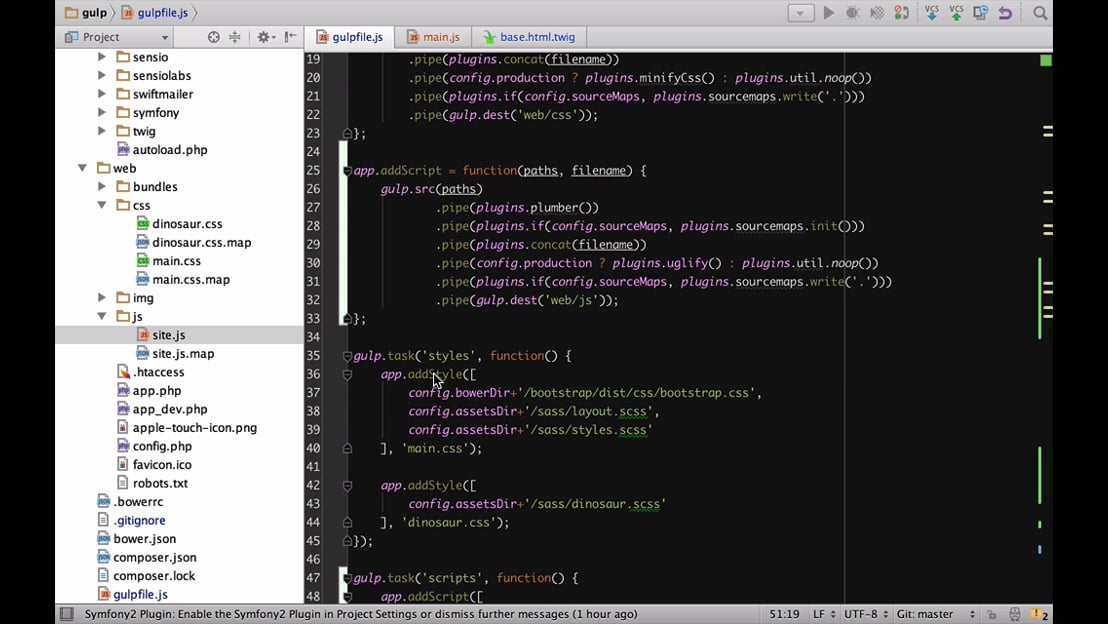Expand the sensiolabs folder
This screenshot has width=1108, height=624.
coord(102,75)
